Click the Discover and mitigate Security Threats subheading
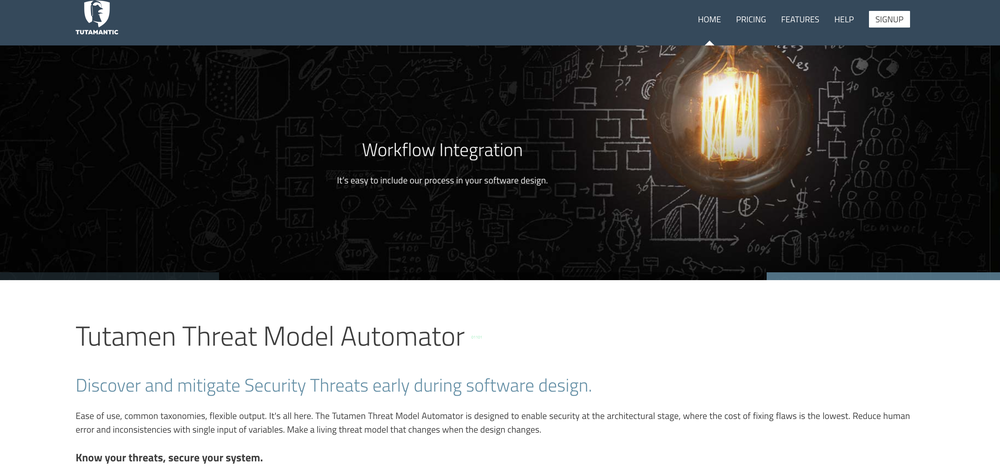 point(334,386)
